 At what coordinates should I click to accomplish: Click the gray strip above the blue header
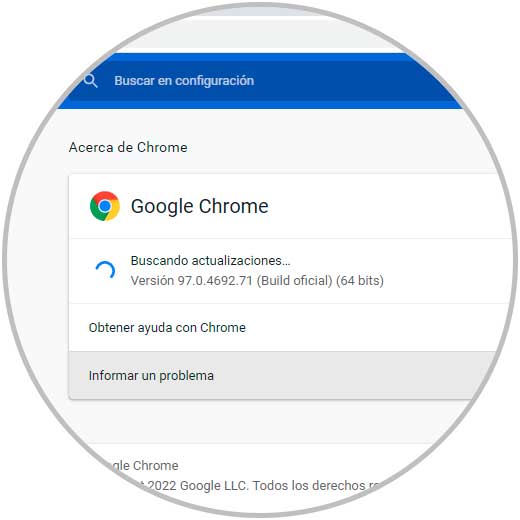[260, 33]
